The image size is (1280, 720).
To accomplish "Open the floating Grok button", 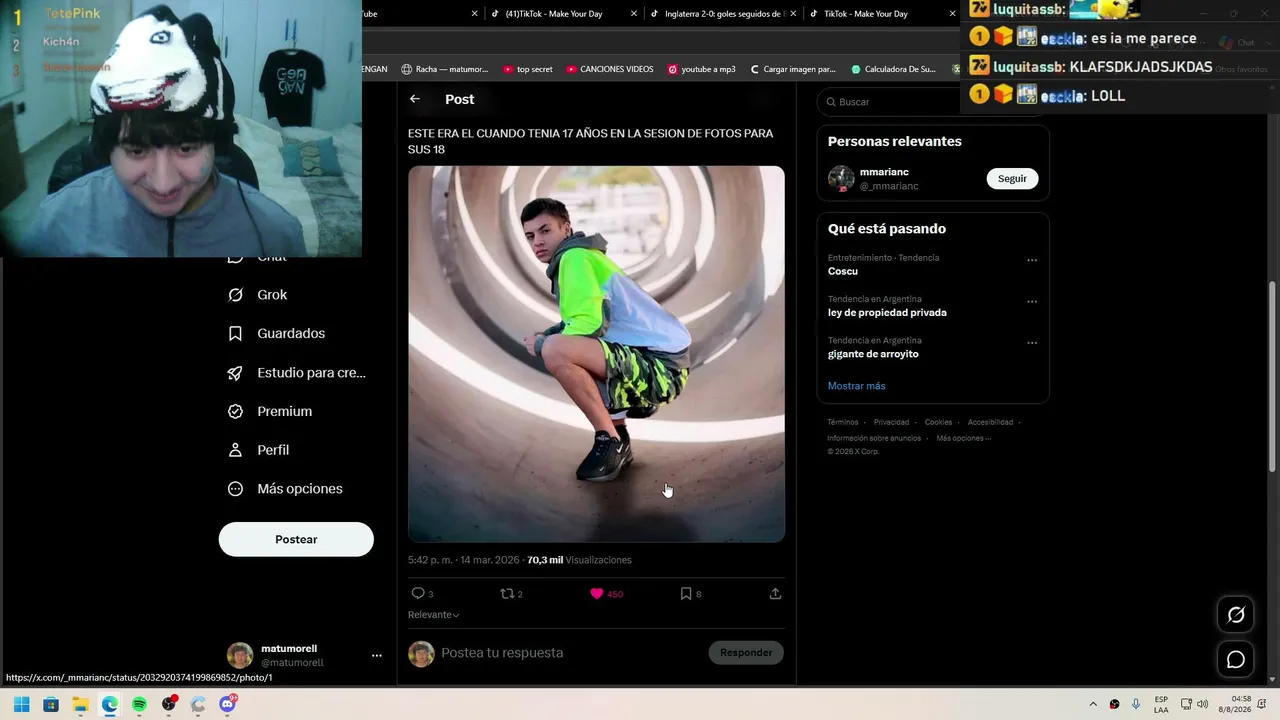I will pyautogui.click(x=1236, y=615).
